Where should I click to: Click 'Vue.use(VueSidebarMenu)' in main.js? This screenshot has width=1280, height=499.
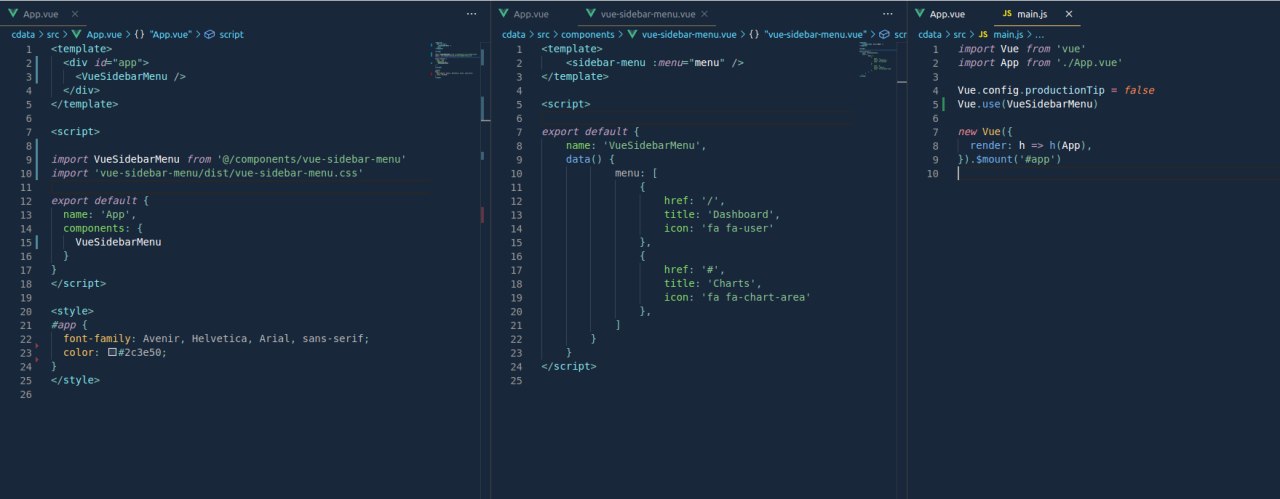(x=1028, y=104)
